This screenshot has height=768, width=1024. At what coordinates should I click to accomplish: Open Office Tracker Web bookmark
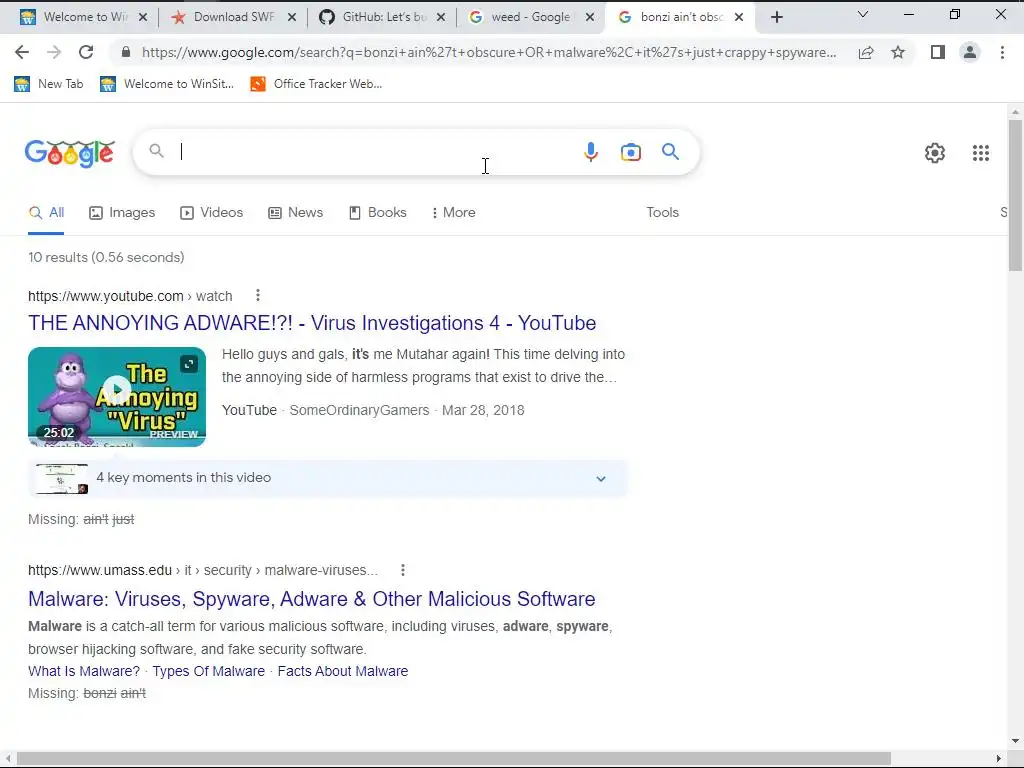pos(316,84)
